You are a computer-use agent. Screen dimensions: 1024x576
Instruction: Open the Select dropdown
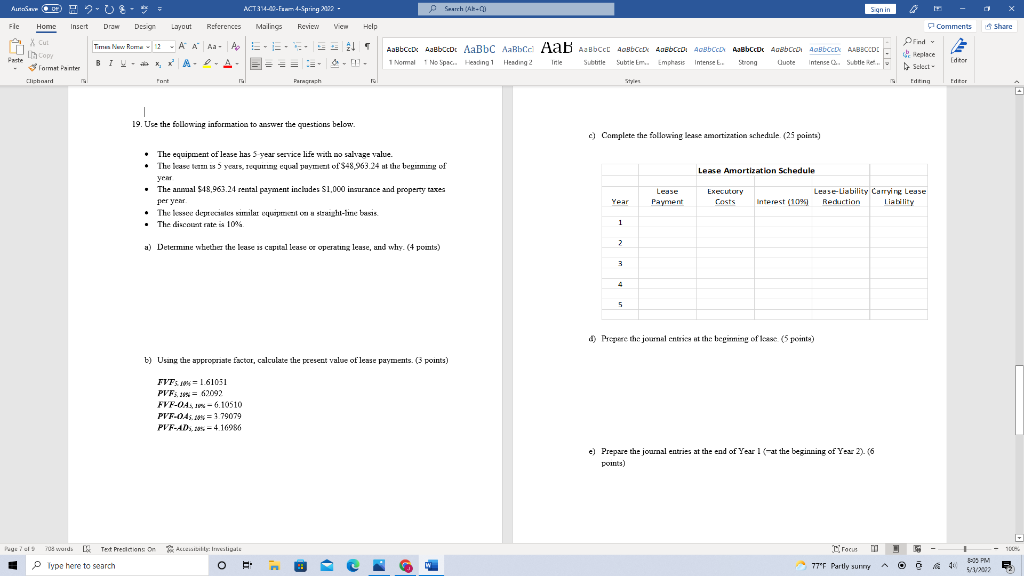[x=920, y=67]
